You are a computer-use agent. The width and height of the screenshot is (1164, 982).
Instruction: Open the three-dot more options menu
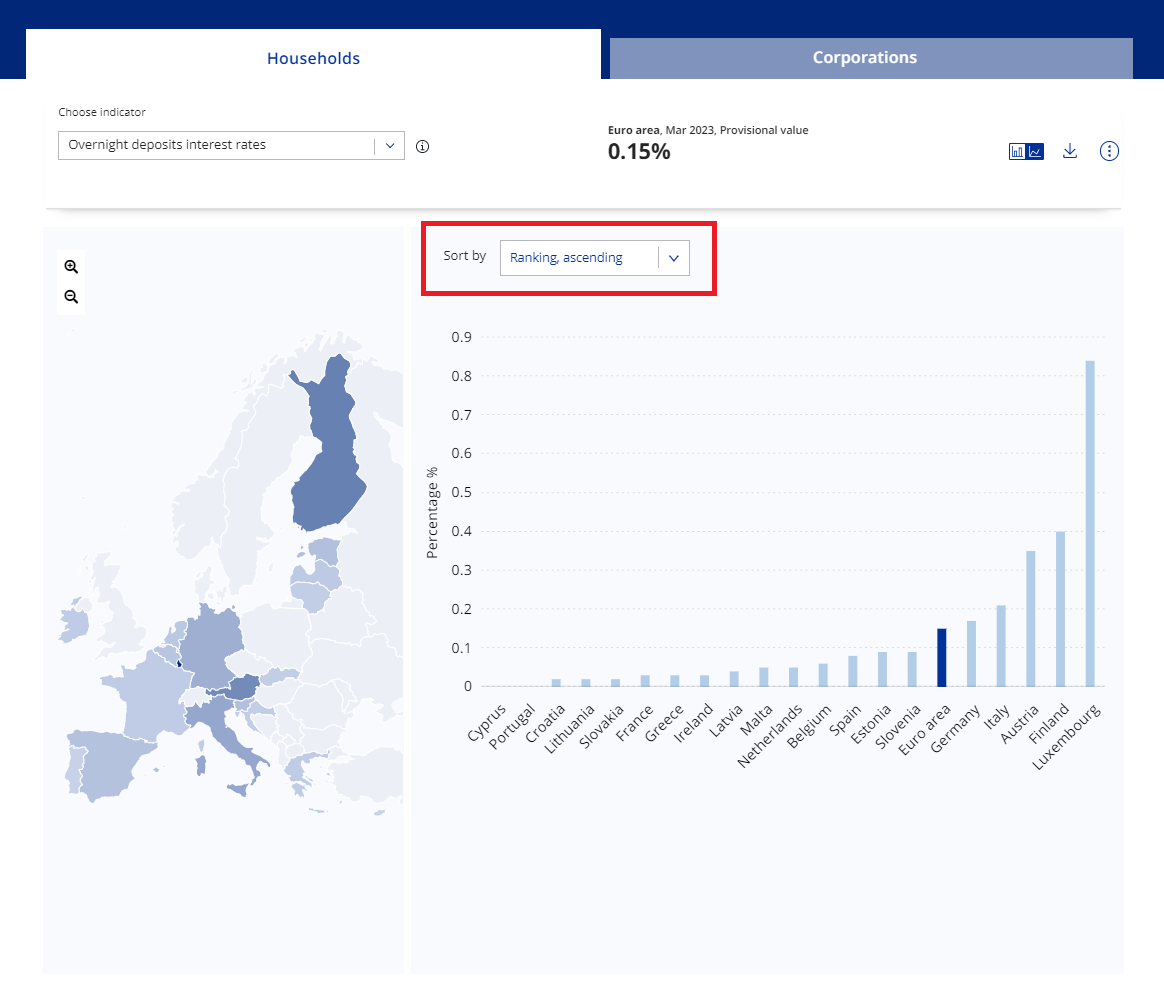pos(1109,151)
